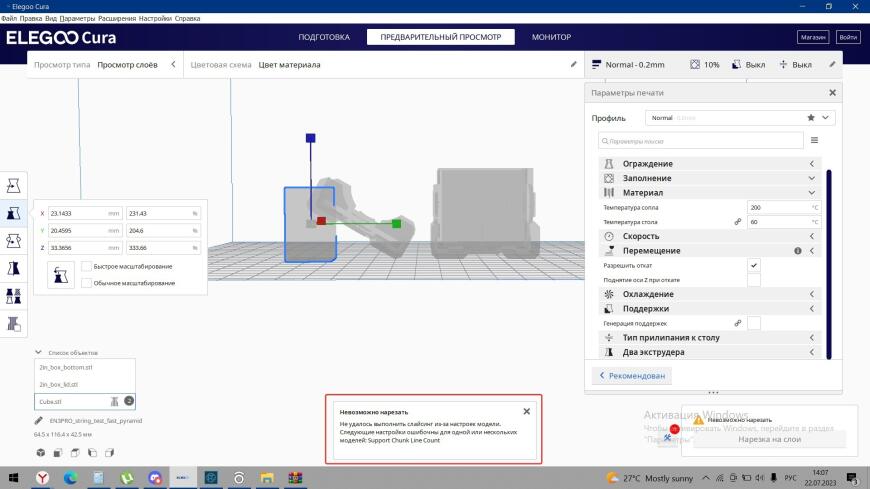Select the Mirror tool in left toolbar

click(x=13, y=269)
